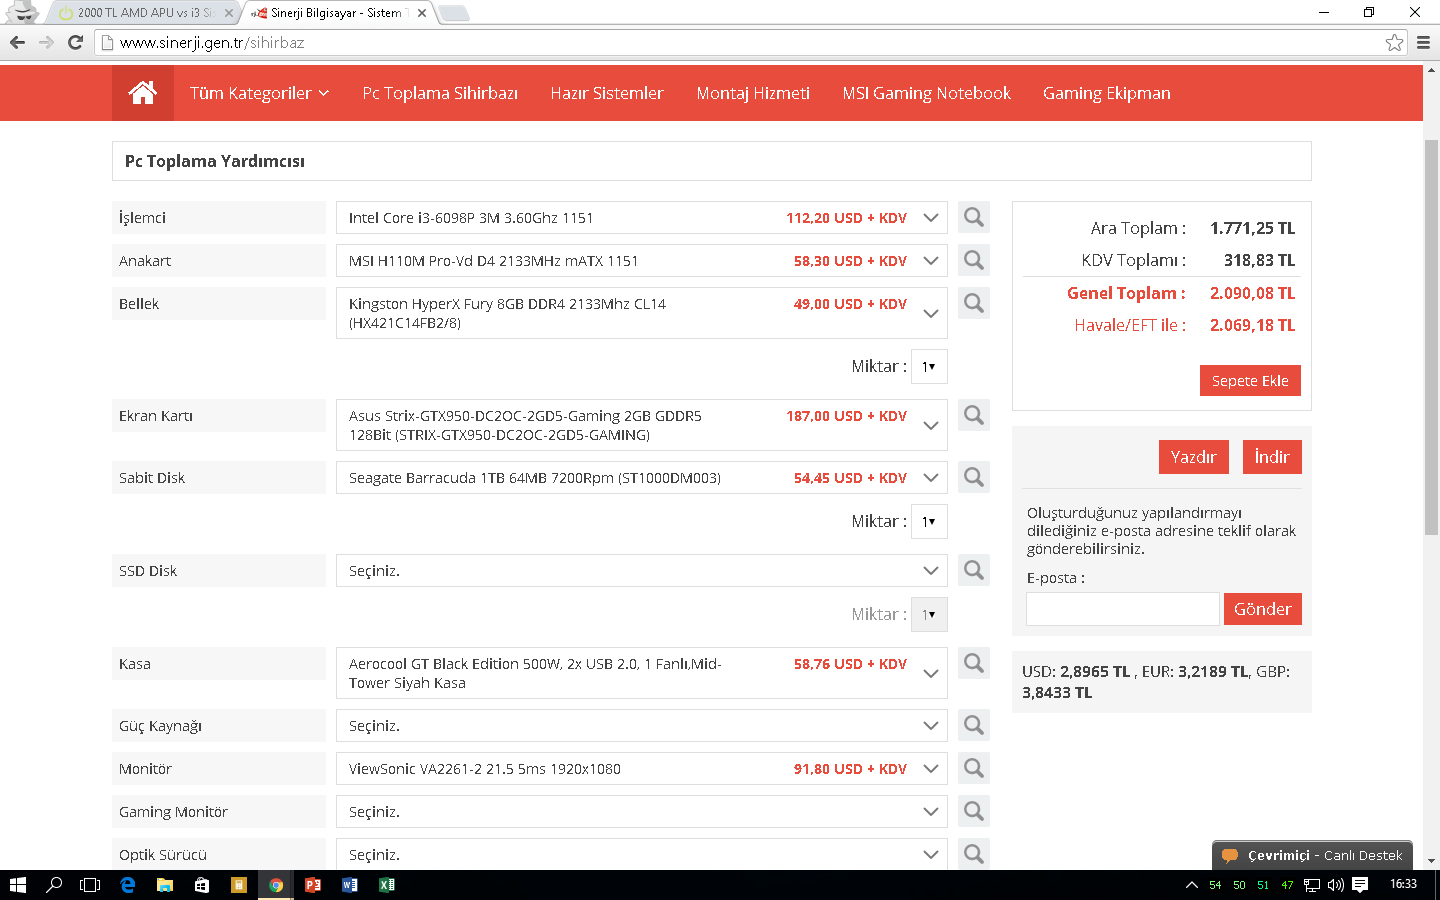The height and width of the screenshot is (900, 1440).
Task: Open the Anakart MSI H110M dropdown
Action: point(641,261)
